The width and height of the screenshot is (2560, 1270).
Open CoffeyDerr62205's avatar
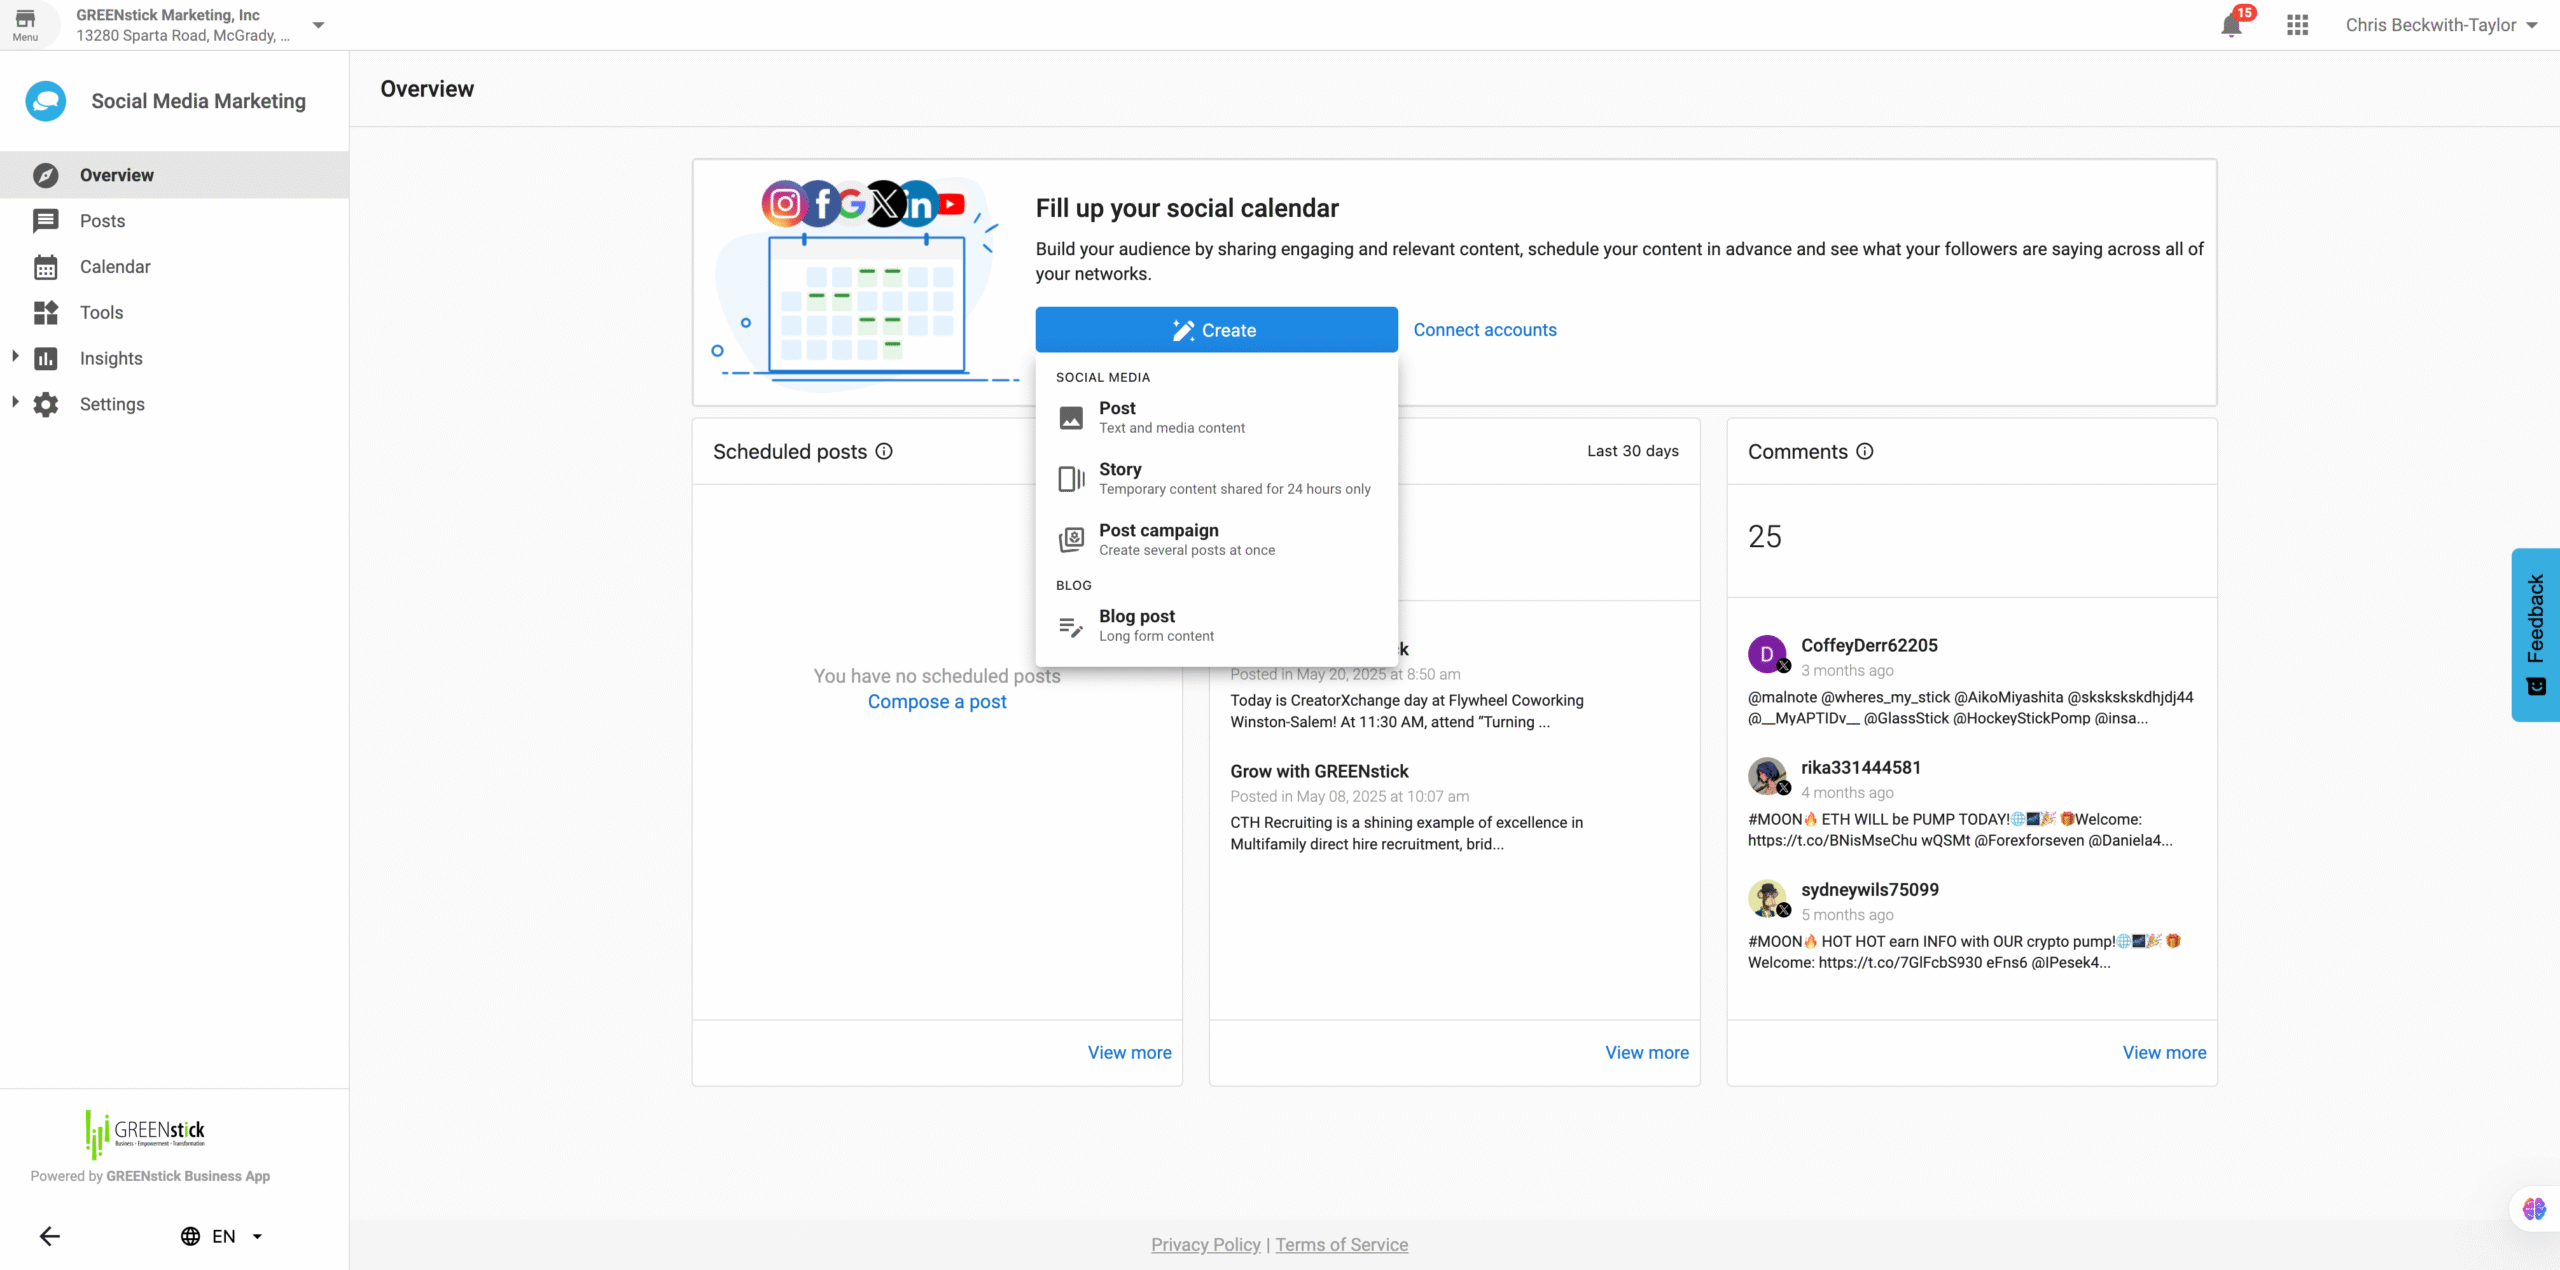(x=1767, y=654)
